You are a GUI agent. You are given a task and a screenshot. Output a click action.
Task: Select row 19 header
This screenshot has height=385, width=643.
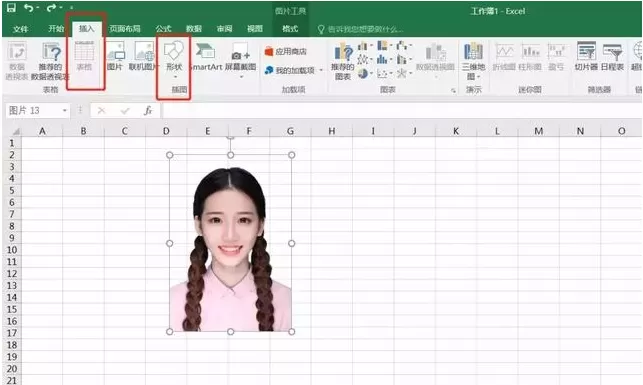12,357
